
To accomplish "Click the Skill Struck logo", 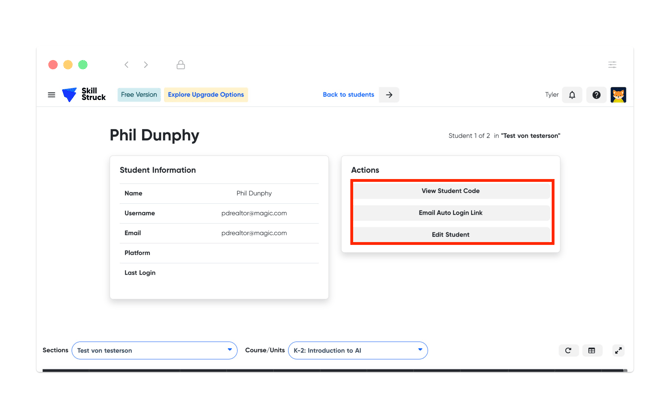I will (84, 95).
